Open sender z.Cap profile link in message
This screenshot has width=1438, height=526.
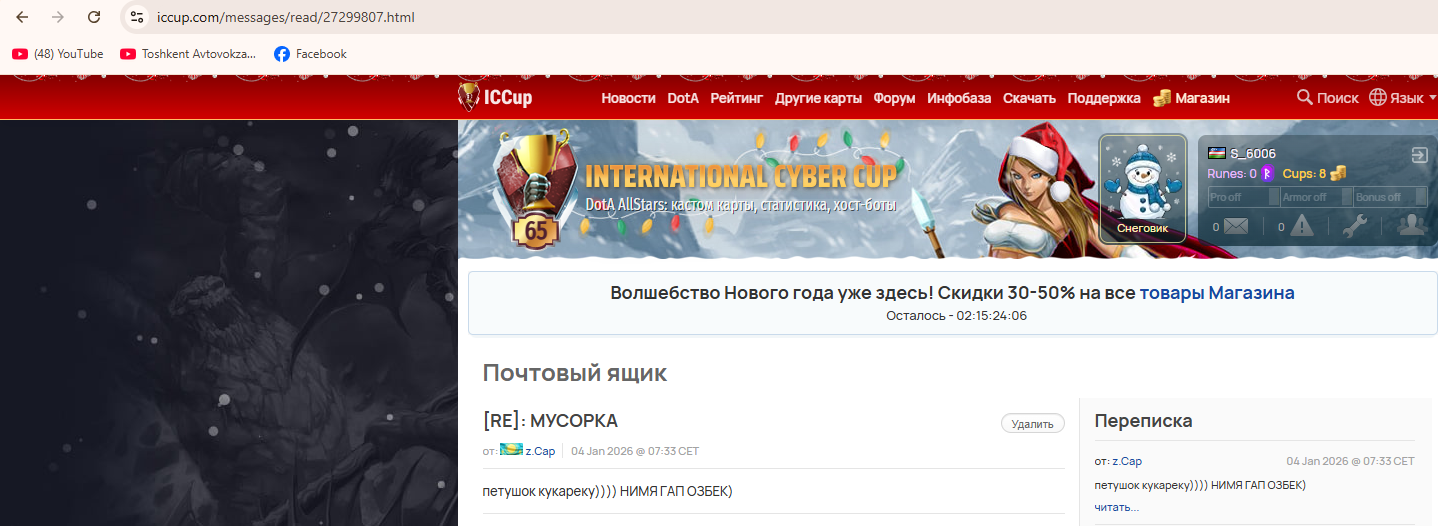point(540,451)
